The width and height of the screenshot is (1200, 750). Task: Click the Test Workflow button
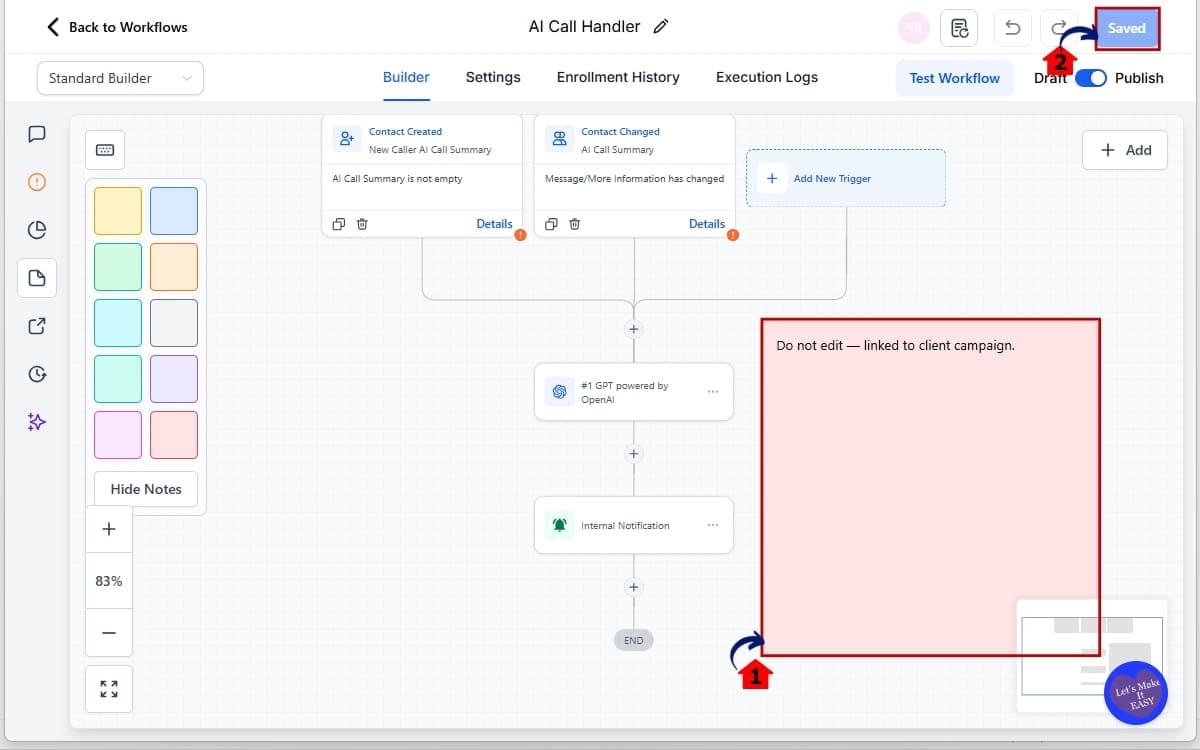tap(954, 78)
